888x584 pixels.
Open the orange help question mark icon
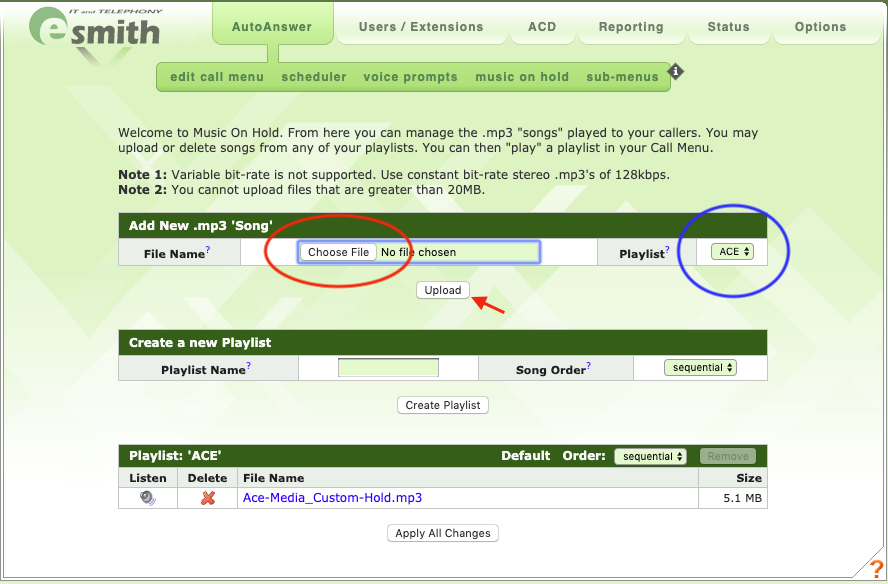(875, 569)
